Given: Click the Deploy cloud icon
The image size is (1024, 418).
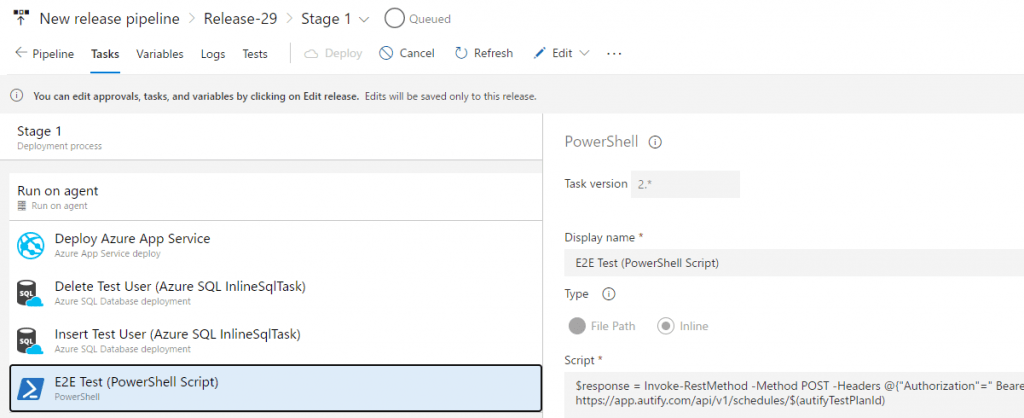Looking at the screenshot, I should tap(312, 54).
